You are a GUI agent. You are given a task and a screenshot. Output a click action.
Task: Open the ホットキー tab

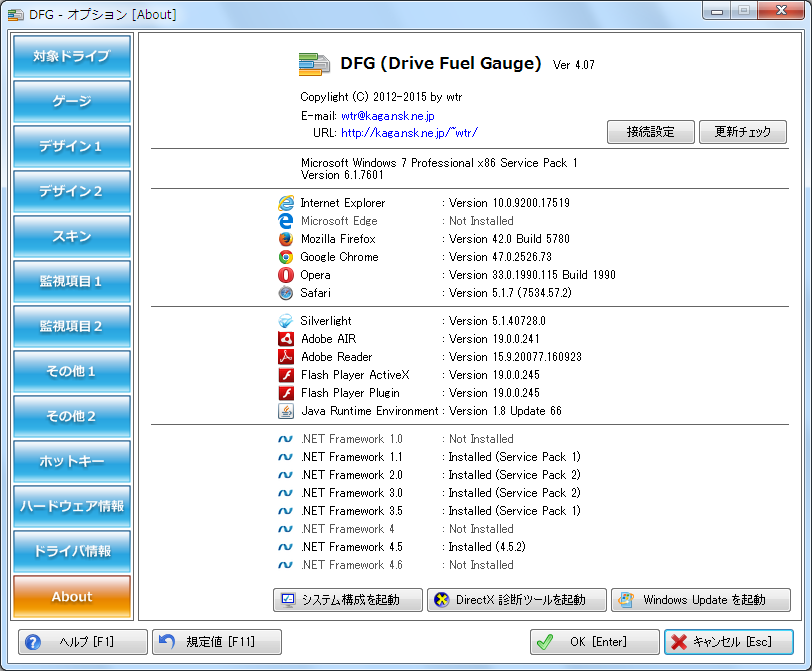point(72,461)
